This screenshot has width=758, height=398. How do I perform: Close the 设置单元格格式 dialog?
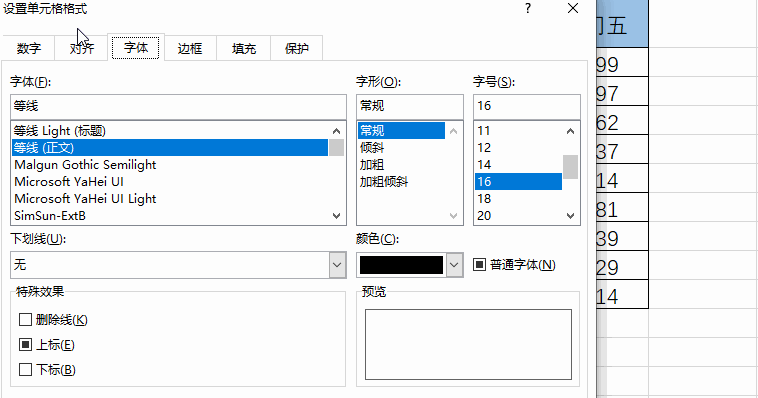pos(573,8)
